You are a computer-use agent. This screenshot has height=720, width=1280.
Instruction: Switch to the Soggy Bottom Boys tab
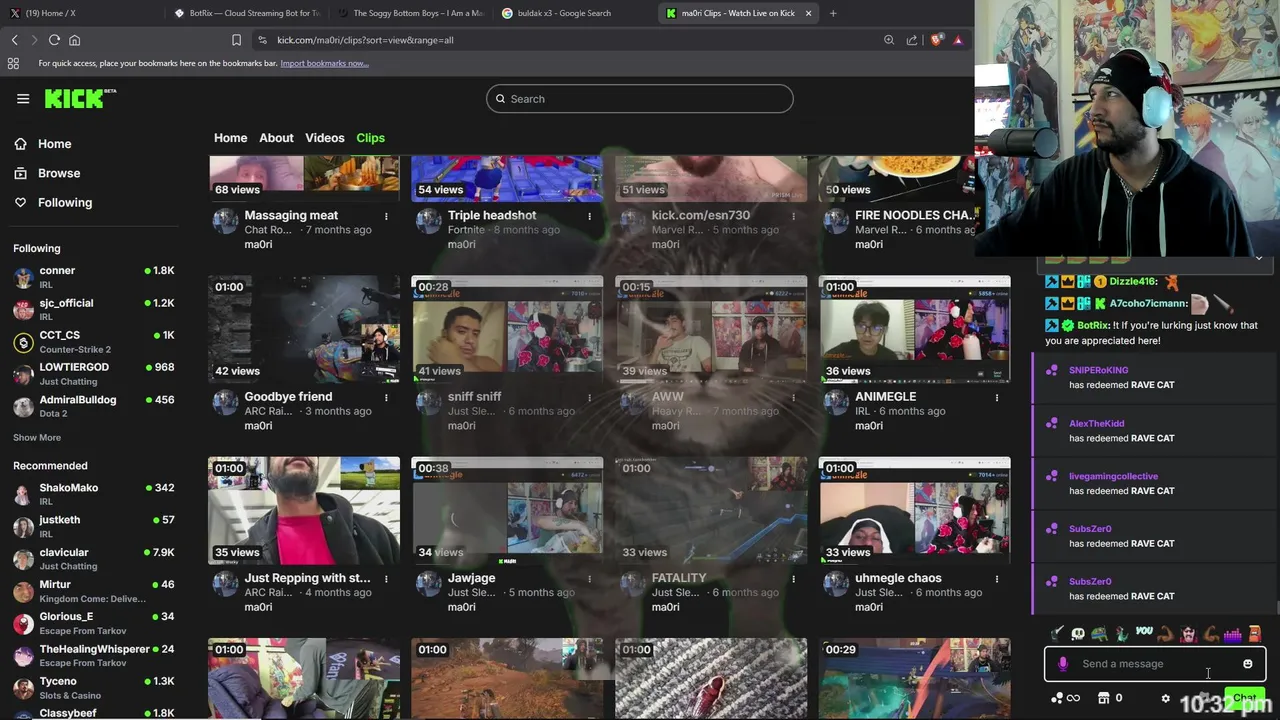click(x=410, y=13)
